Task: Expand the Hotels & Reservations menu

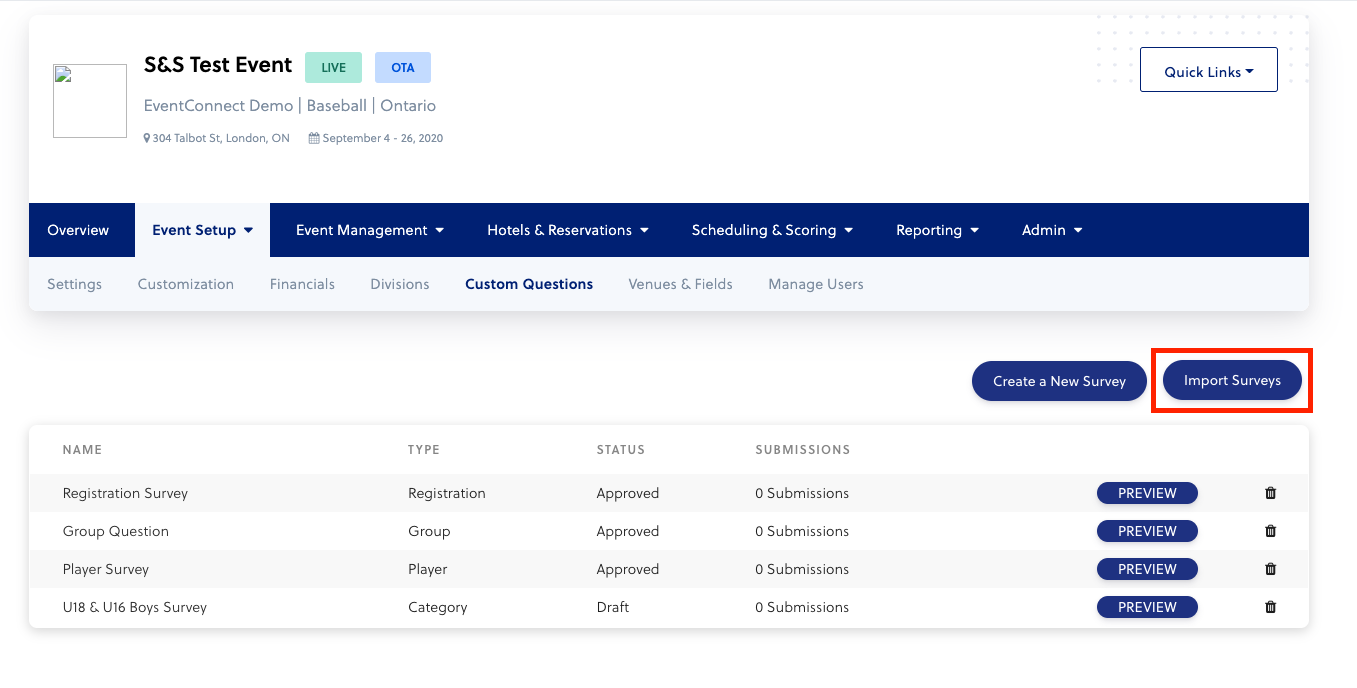Action: [568, 230]
